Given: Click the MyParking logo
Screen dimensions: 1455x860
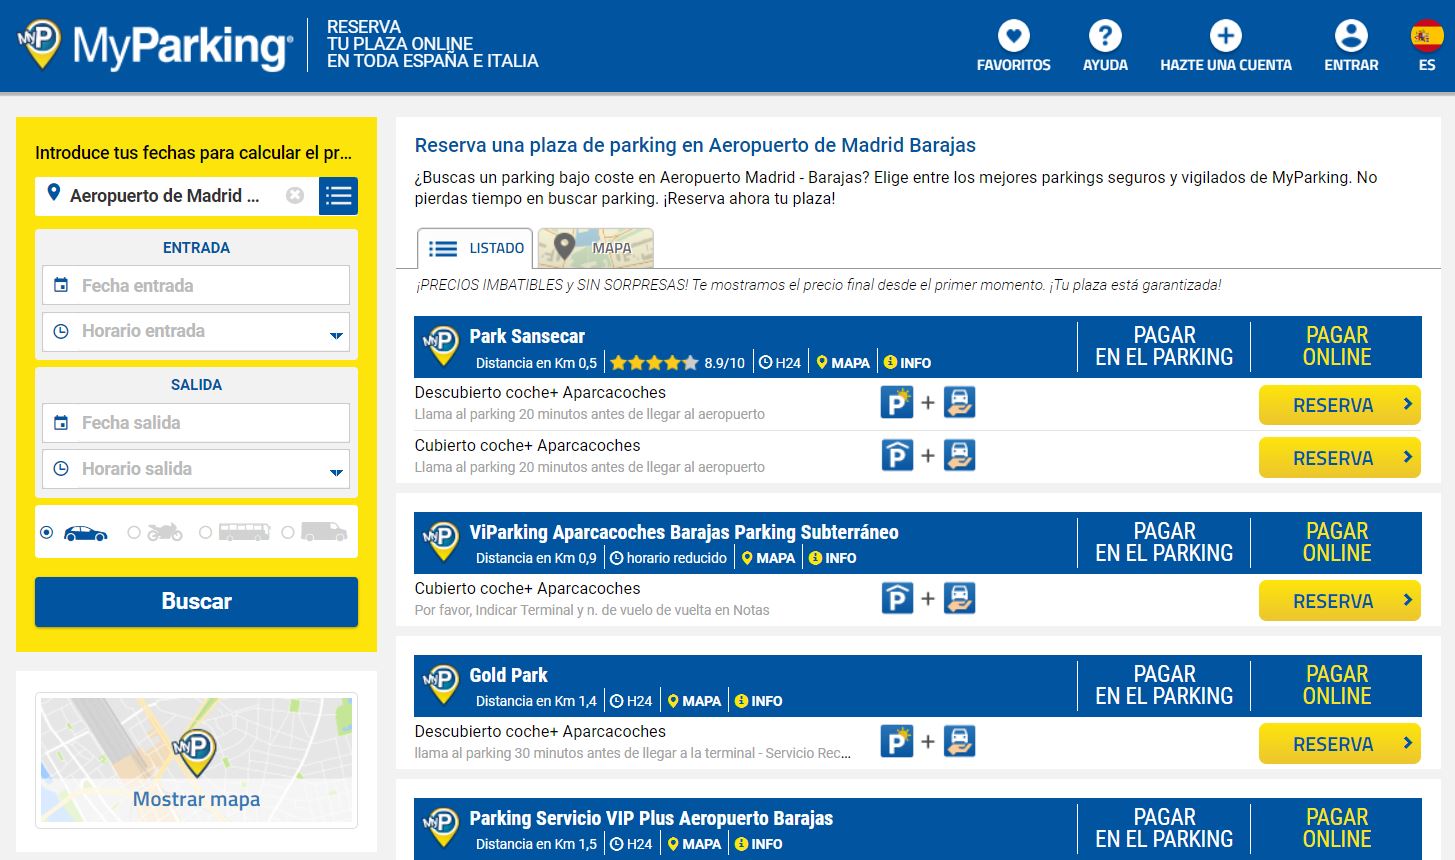Looking at the screenshot, I should coord(155,46).
